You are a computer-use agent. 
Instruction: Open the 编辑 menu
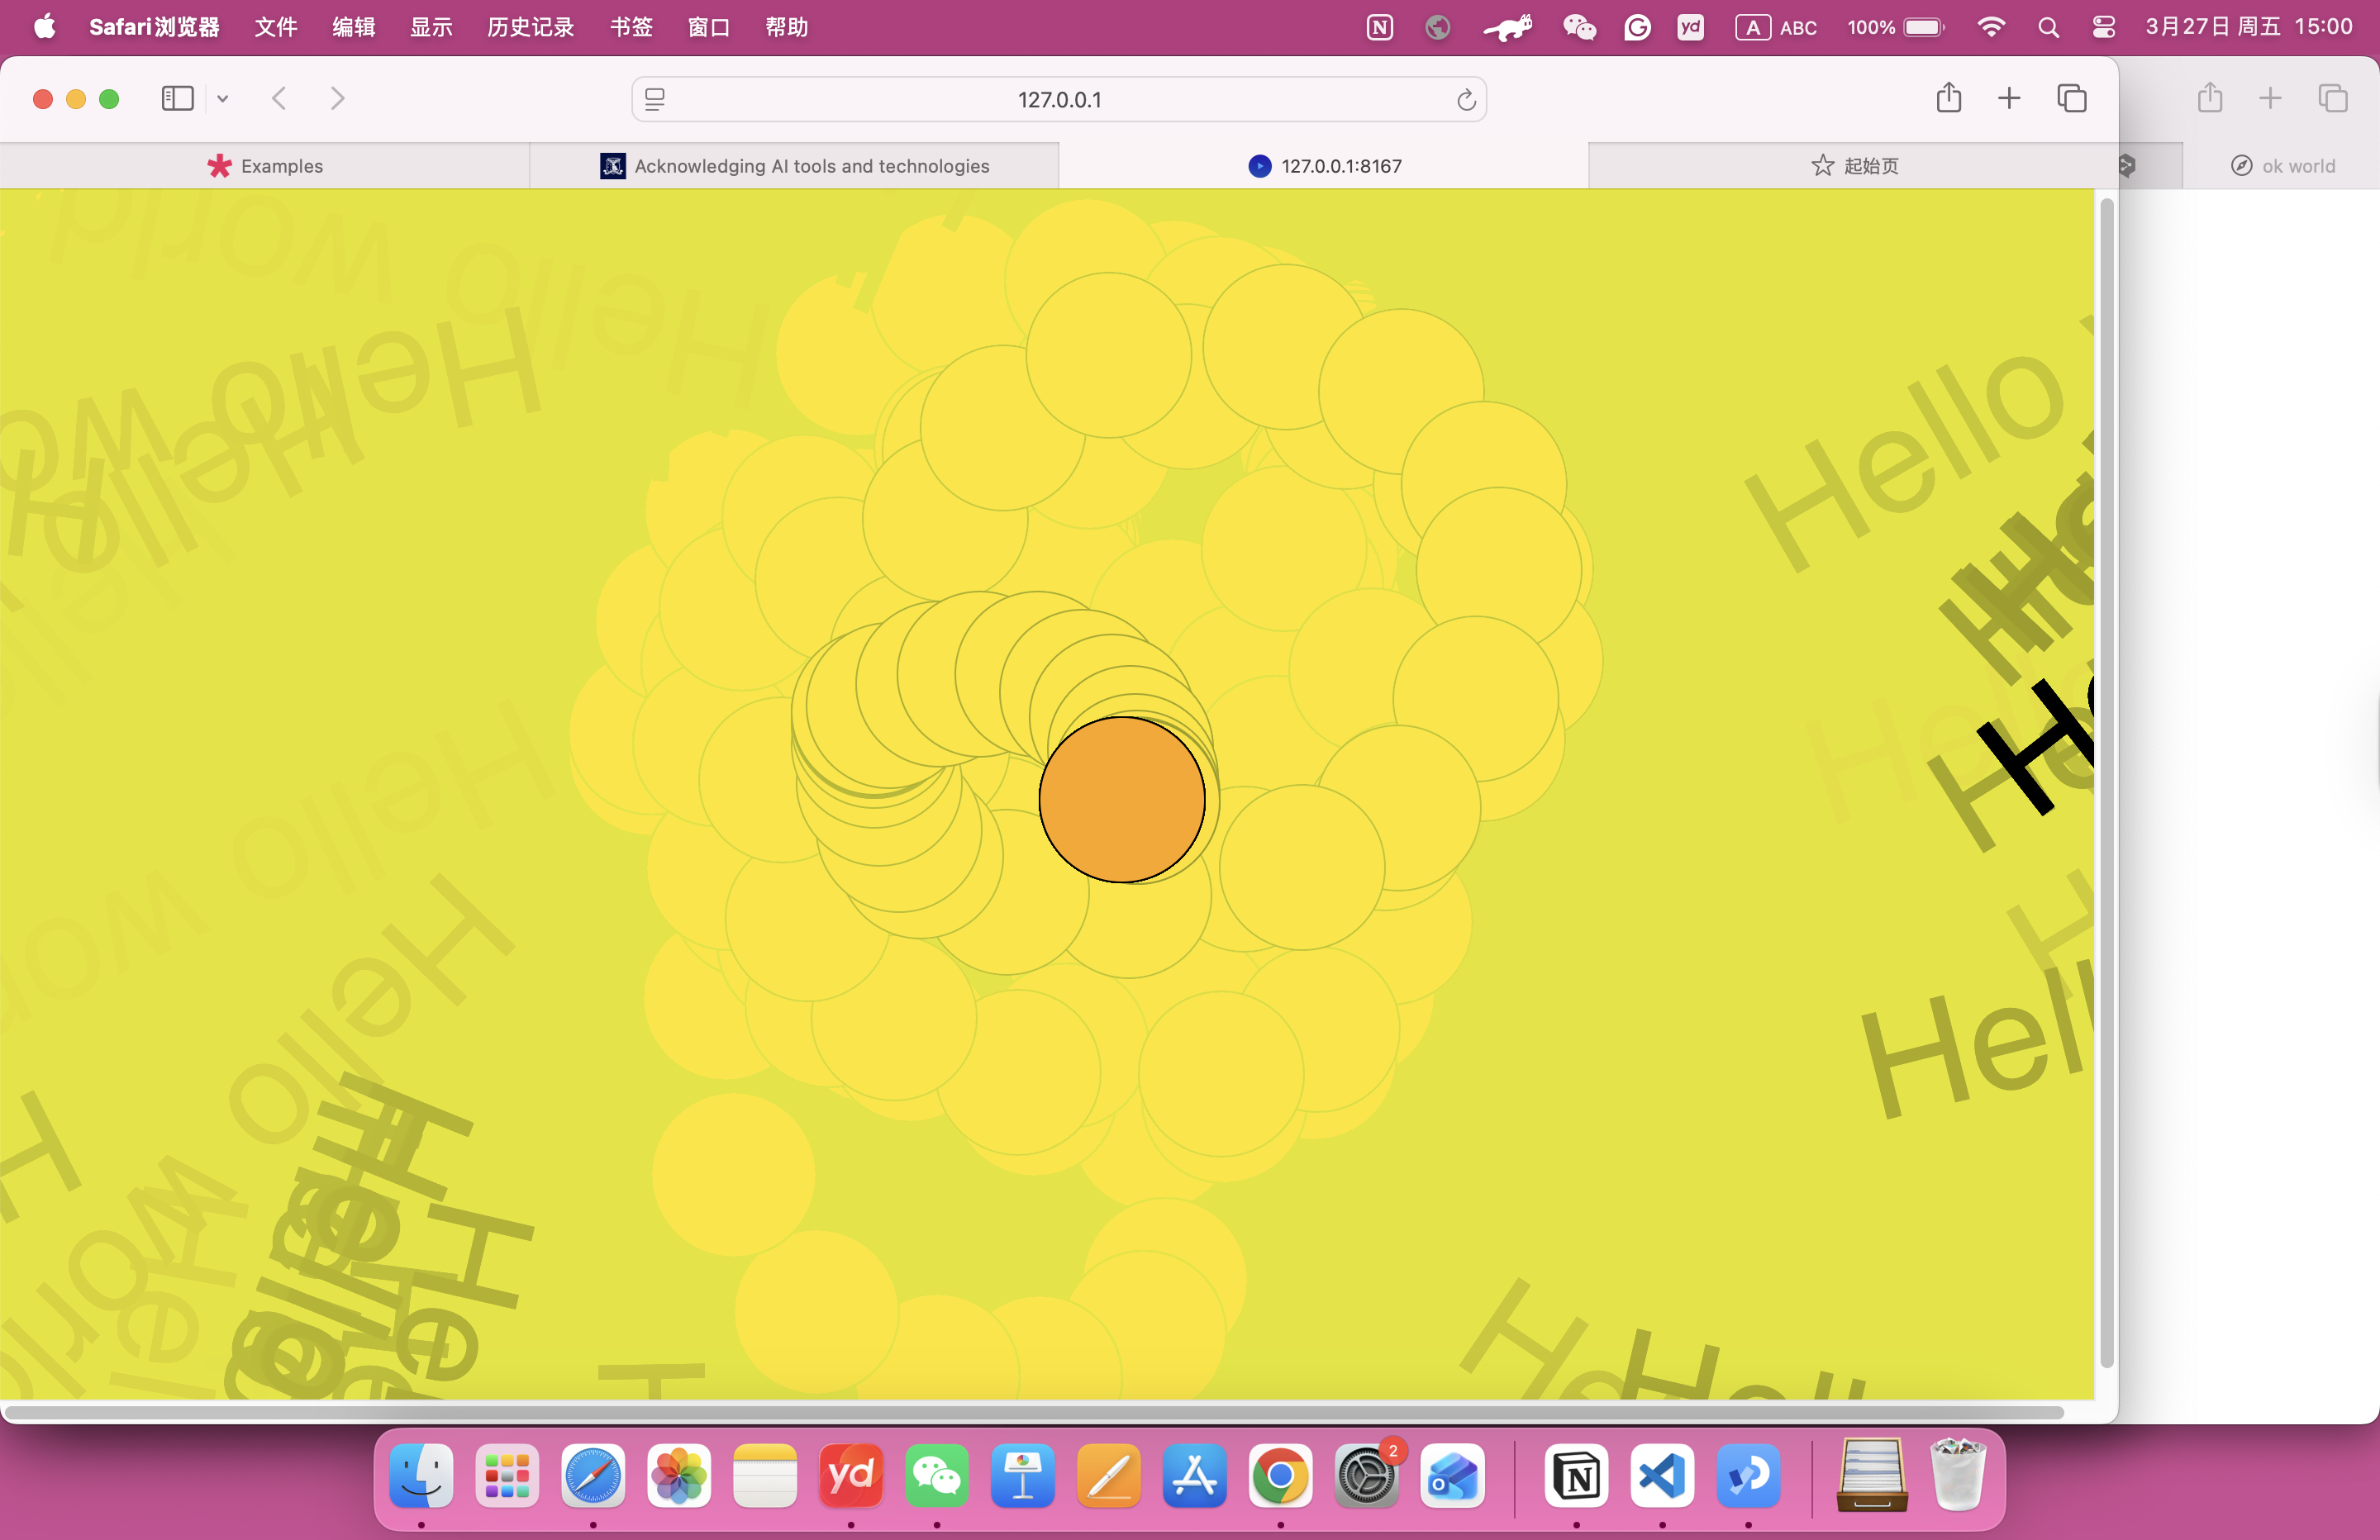tap(353, 27)
